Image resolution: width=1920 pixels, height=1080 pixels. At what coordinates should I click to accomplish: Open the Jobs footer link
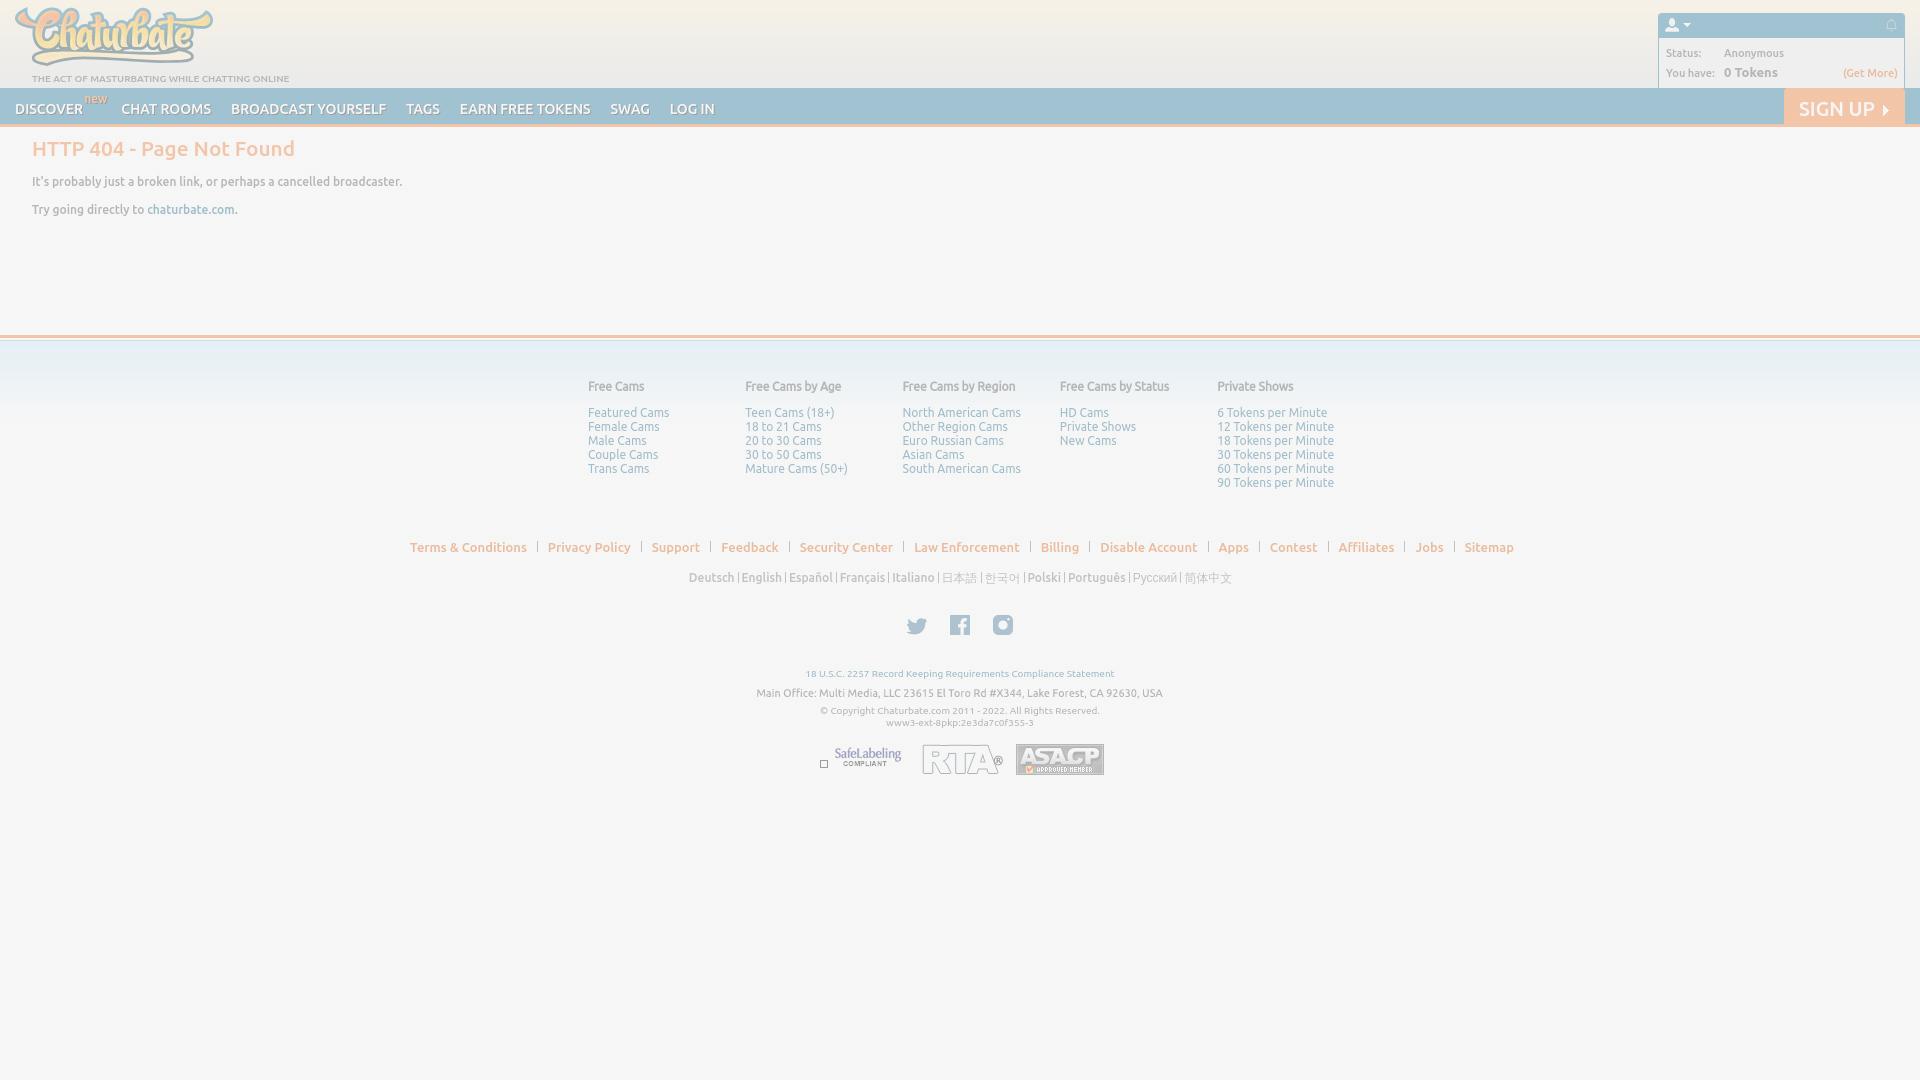tap(1429, 548)
